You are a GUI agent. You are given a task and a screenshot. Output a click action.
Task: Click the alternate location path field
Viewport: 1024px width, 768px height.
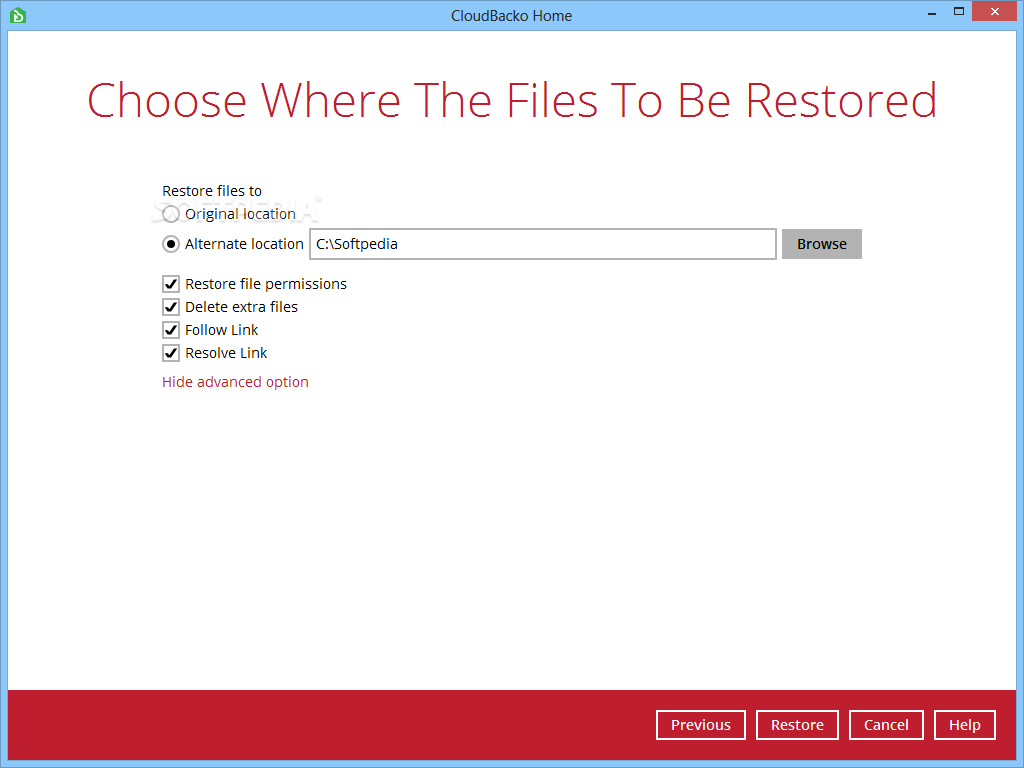[543, 244]
